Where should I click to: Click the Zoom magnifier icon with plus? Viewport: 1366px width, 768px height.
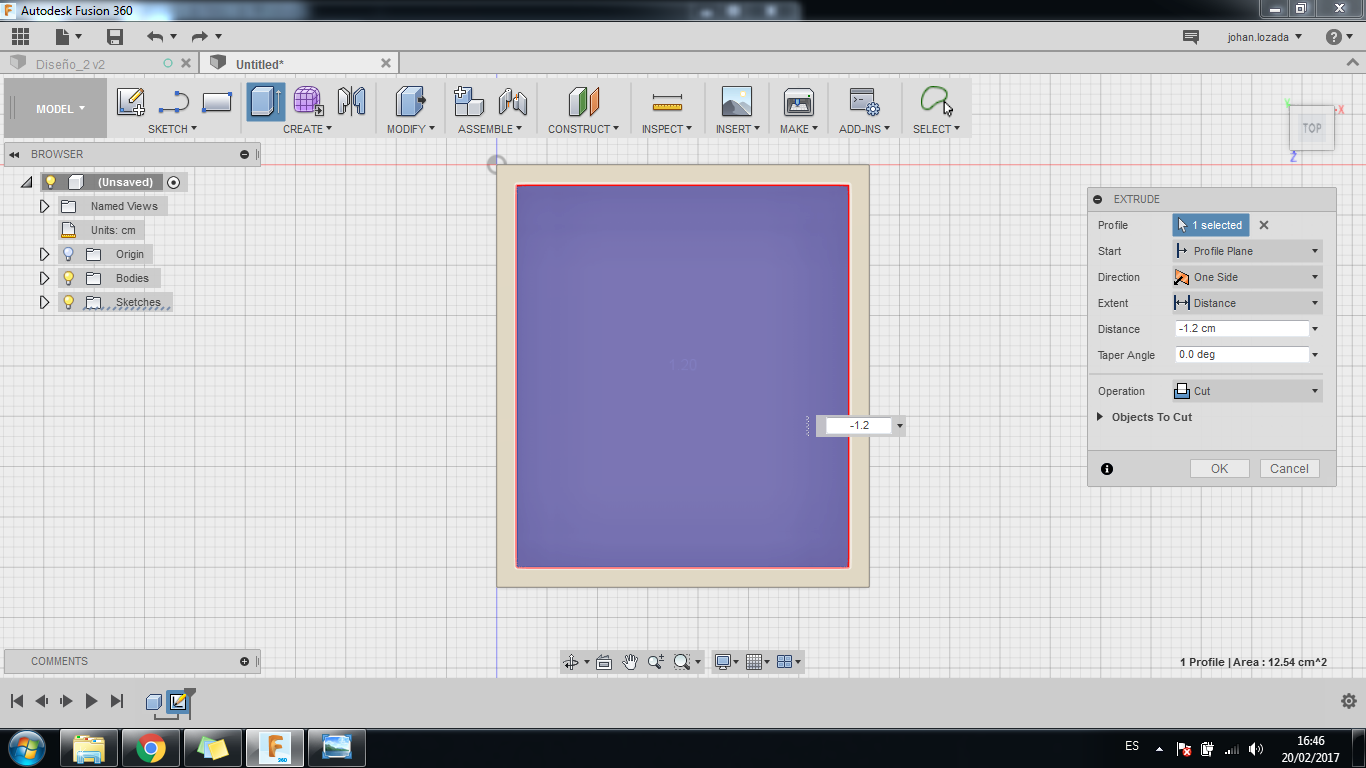(x=656, y=662)
